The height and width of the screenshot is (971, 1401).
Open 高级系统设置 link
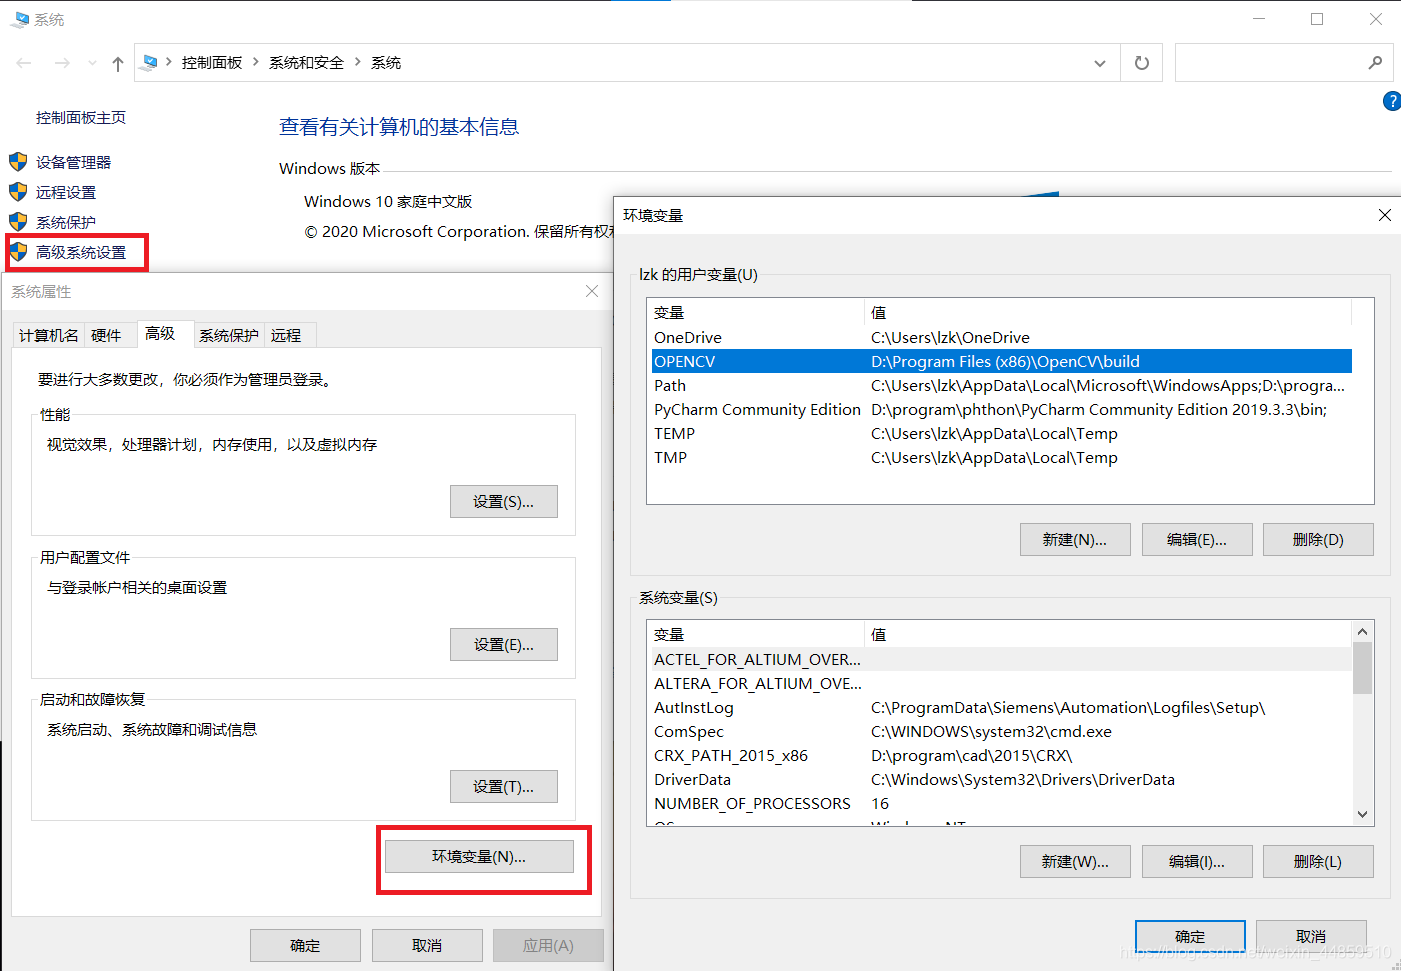click(81, 253)
